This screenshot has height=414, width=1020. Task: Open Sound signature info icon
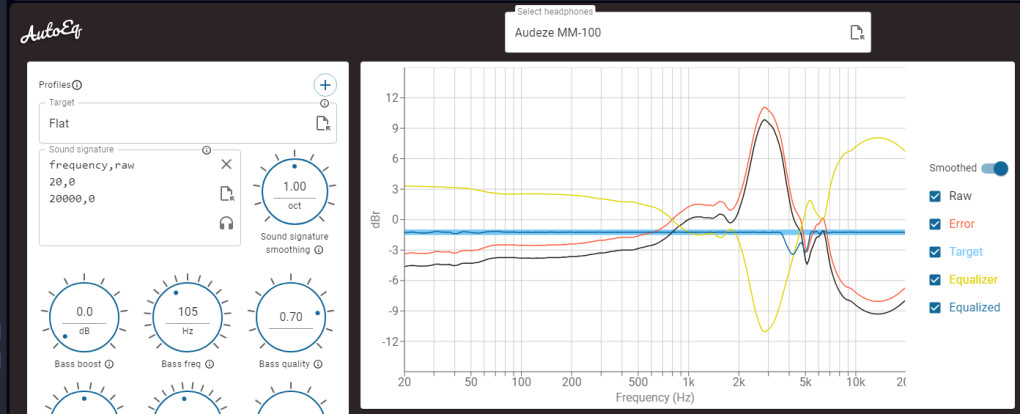[206, 150]
